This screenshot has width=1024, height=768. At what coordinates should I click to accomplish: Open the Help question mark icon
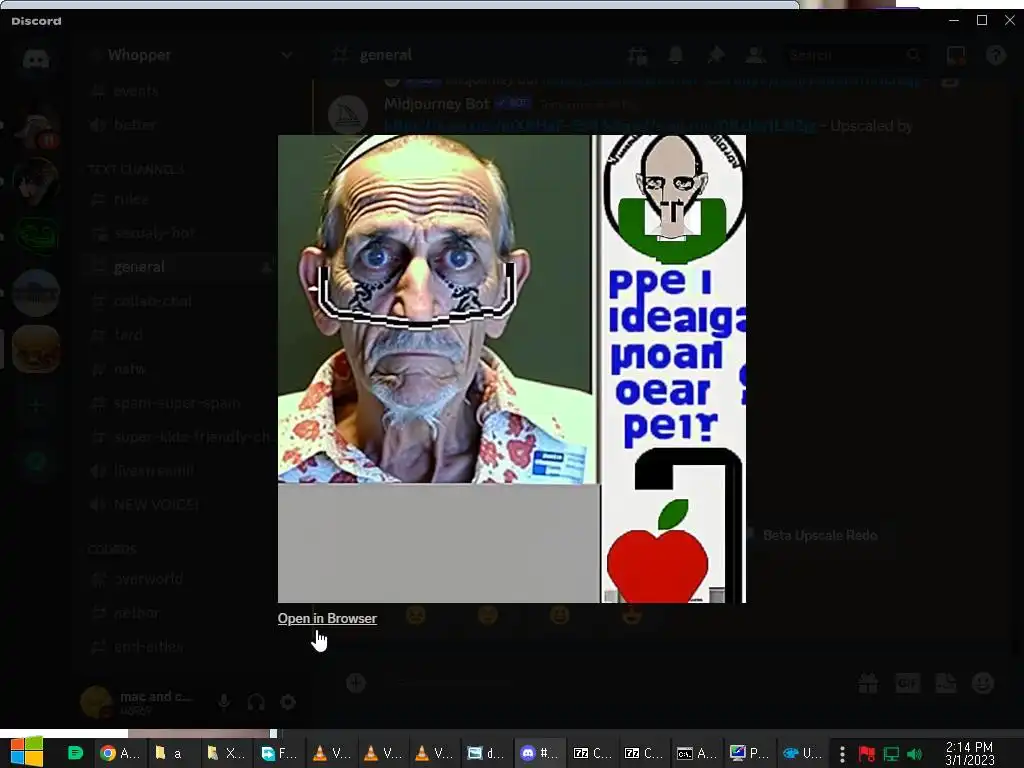[996, 56]
